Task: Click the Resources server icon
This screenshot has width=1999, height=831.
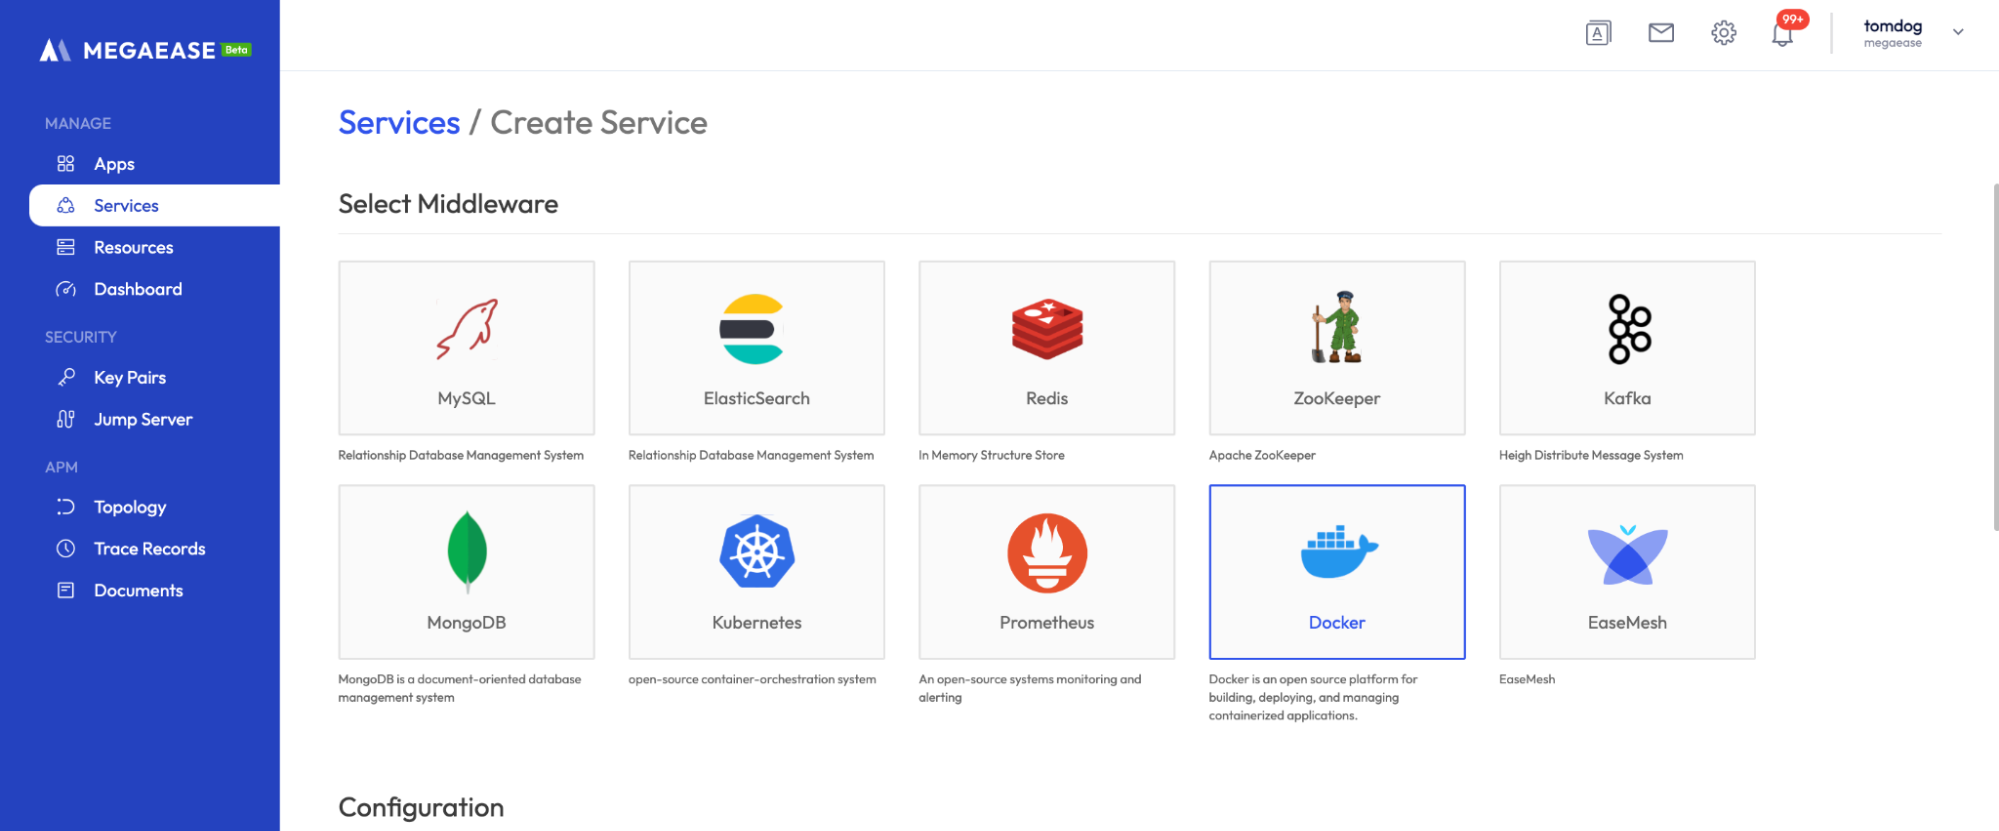Action: pyautogui.click(x=66, y=247)
